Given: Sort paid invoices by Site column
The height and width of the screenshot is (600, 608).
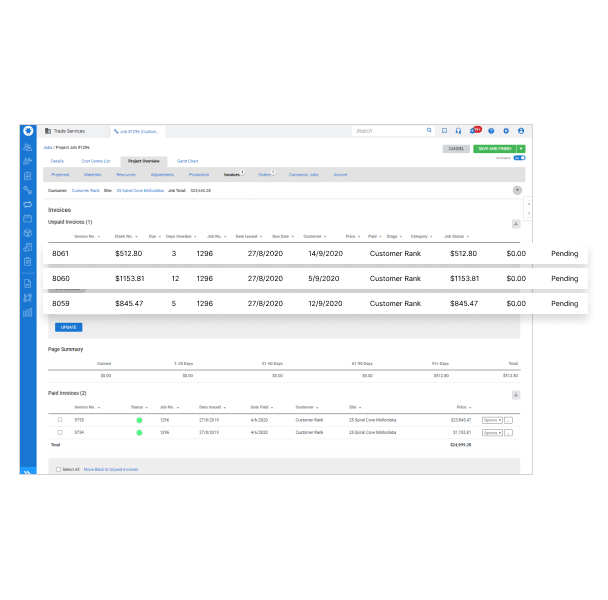Looking at the screenshot, I should (355, 407).
